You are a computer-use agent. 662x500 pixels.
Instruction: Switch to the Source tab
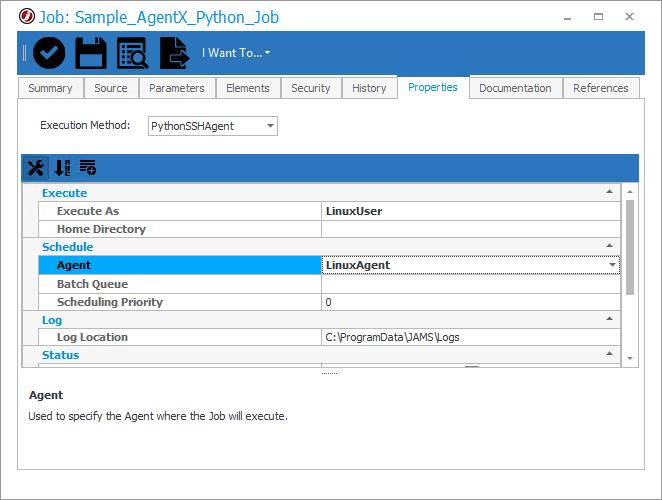(x=111, y=88)
